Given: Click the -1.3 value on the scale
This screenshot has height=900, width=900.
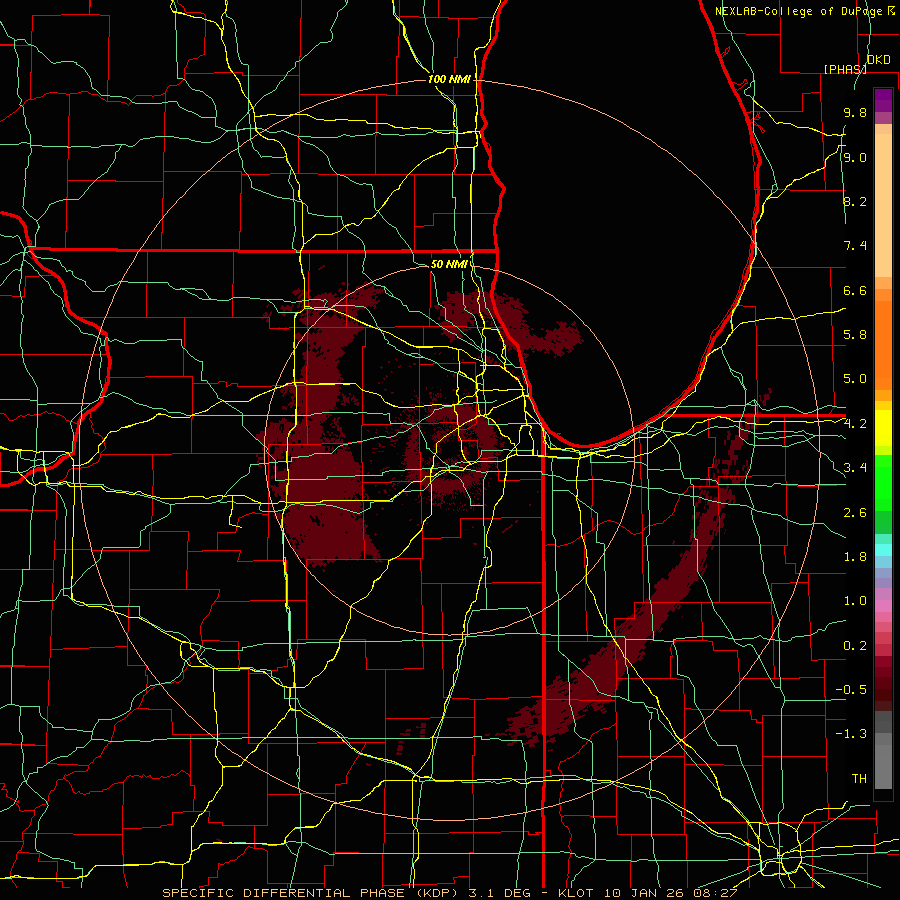Looking at the screenshot, I should (851, 734).
